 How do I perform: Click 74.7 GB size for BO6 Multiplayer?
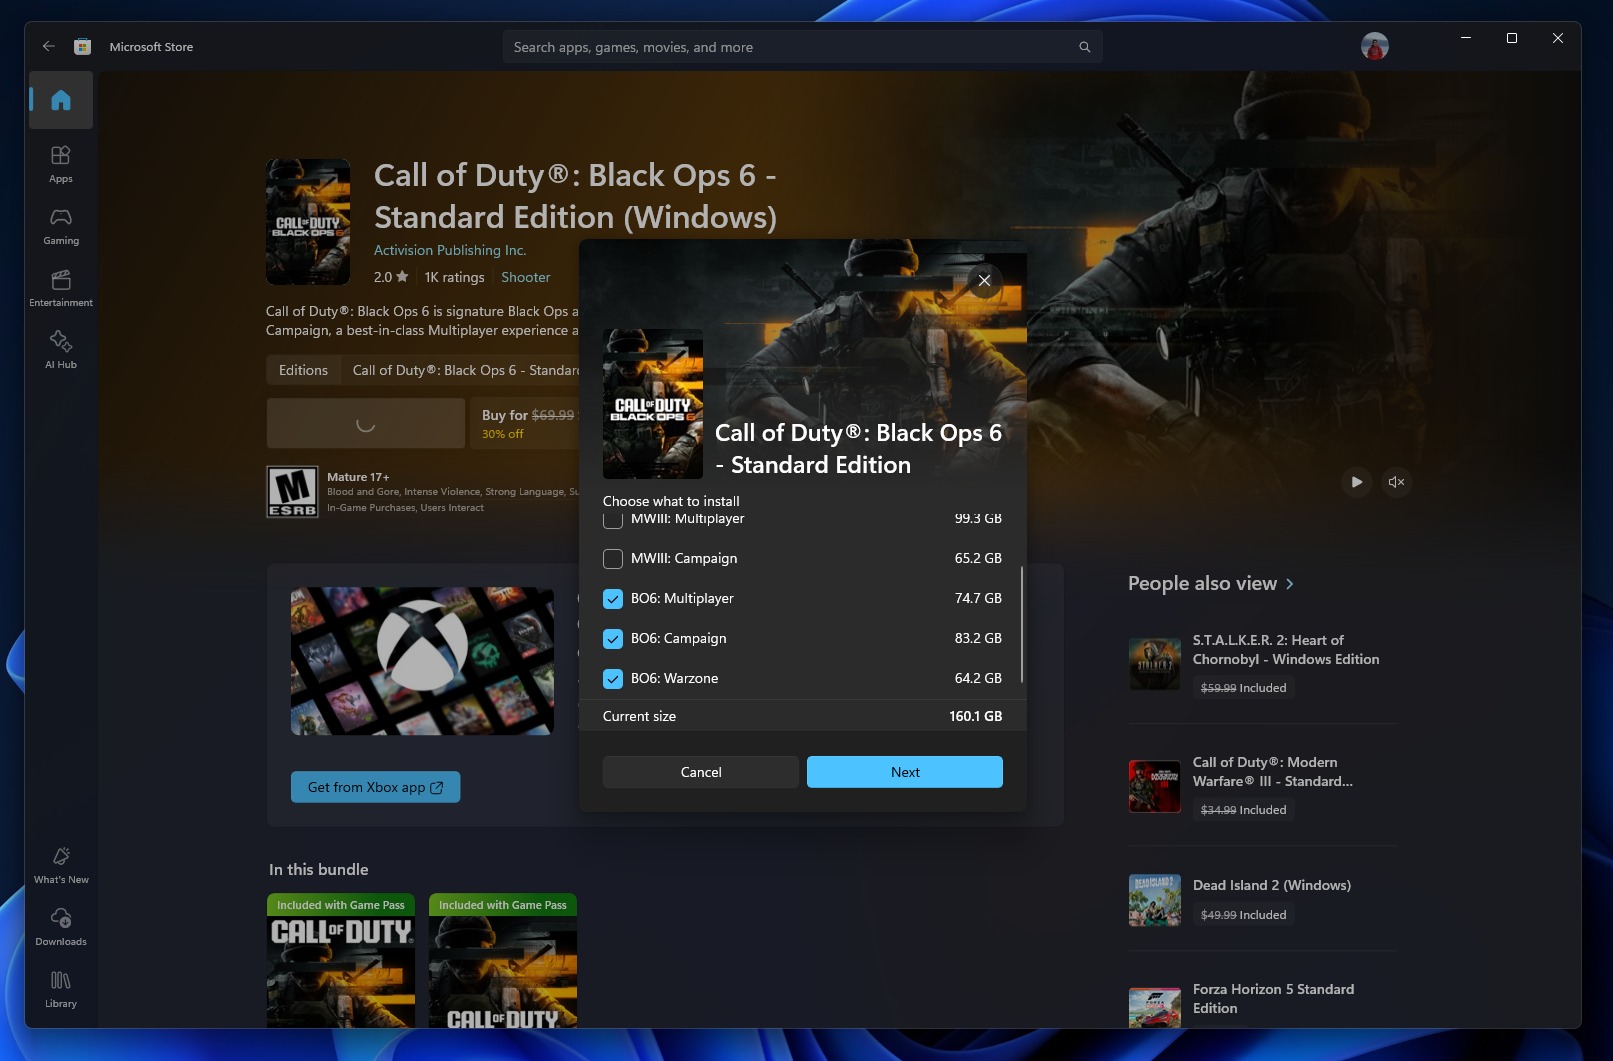coord(978,598)
